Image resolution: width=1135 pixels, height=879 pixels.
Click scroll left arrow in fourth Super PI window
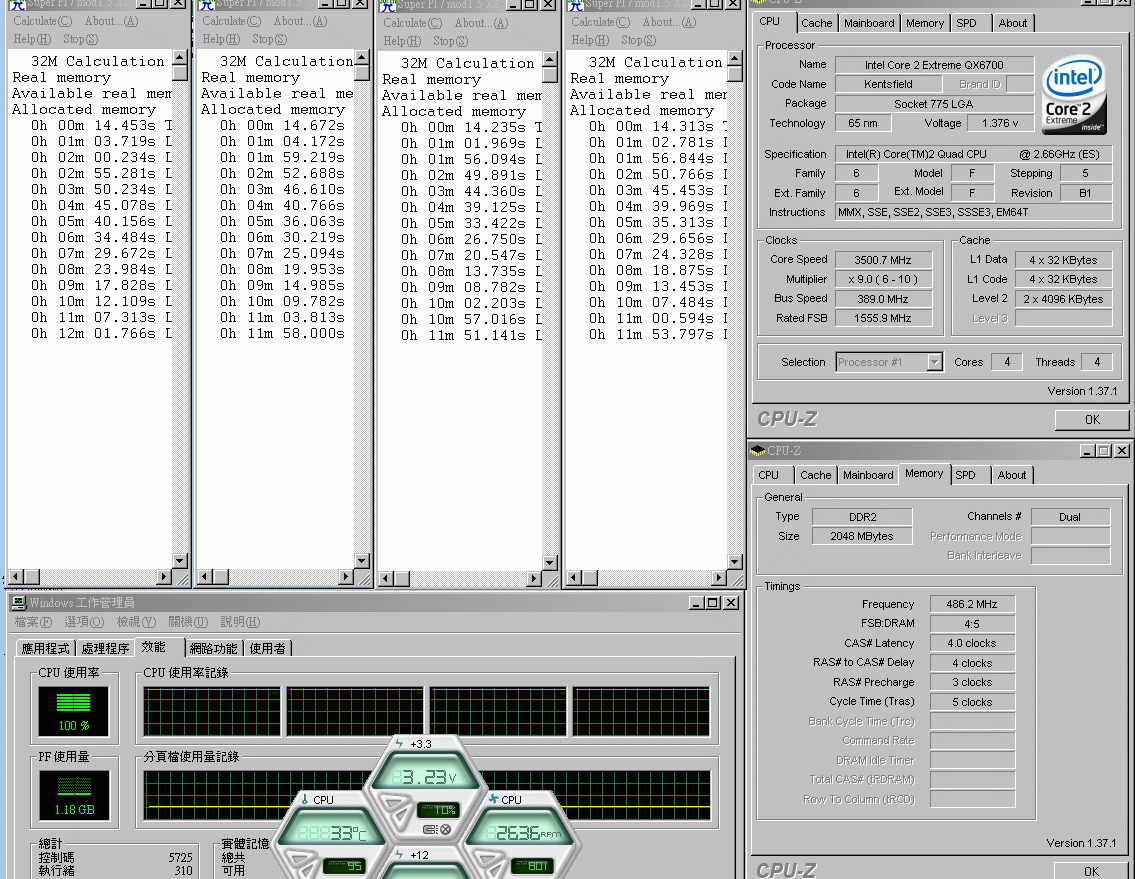pos(574,577)
